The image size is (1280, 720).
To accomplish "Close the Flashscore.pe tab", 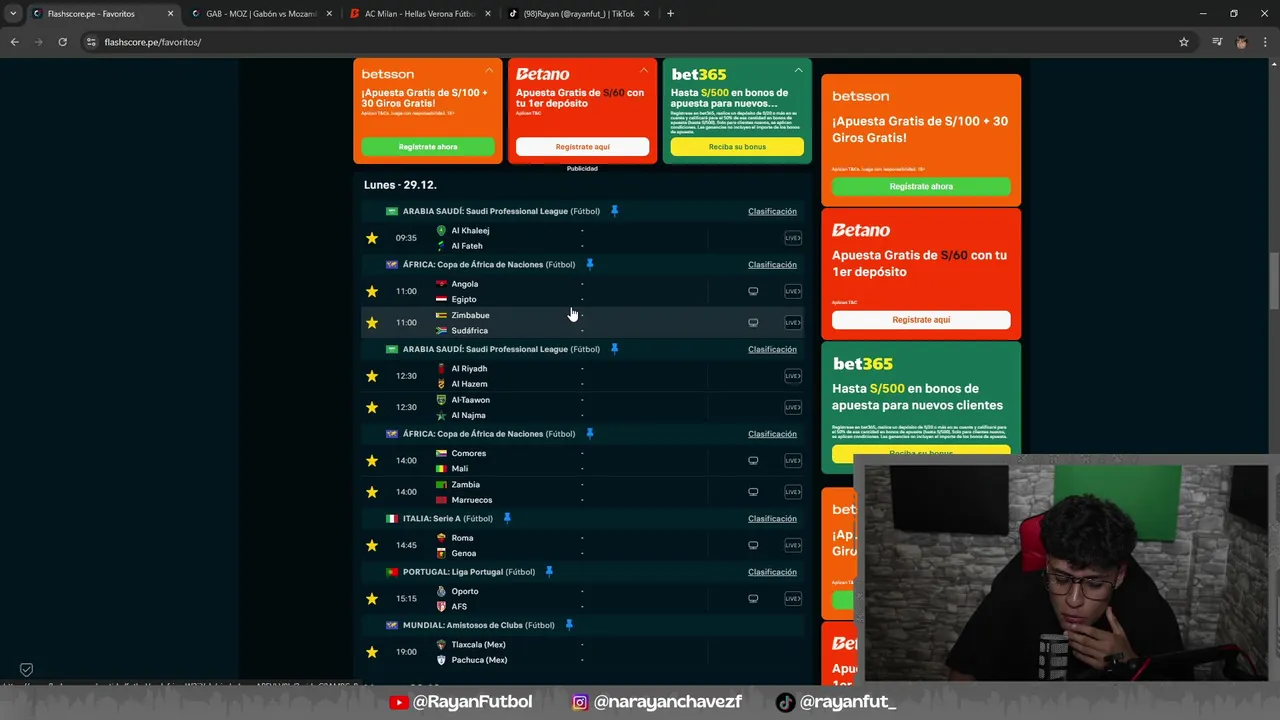I will (170, 14).
